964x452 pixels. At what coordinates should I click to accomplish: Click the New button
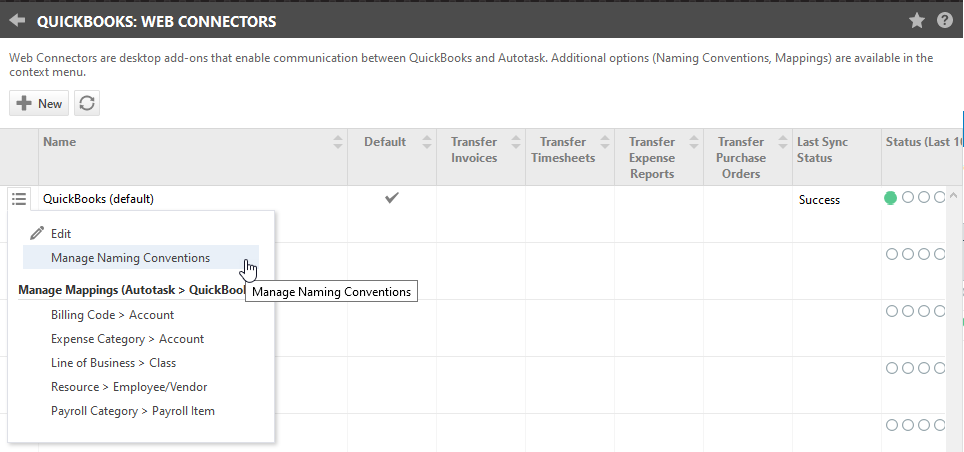click(x=39, y=103)
